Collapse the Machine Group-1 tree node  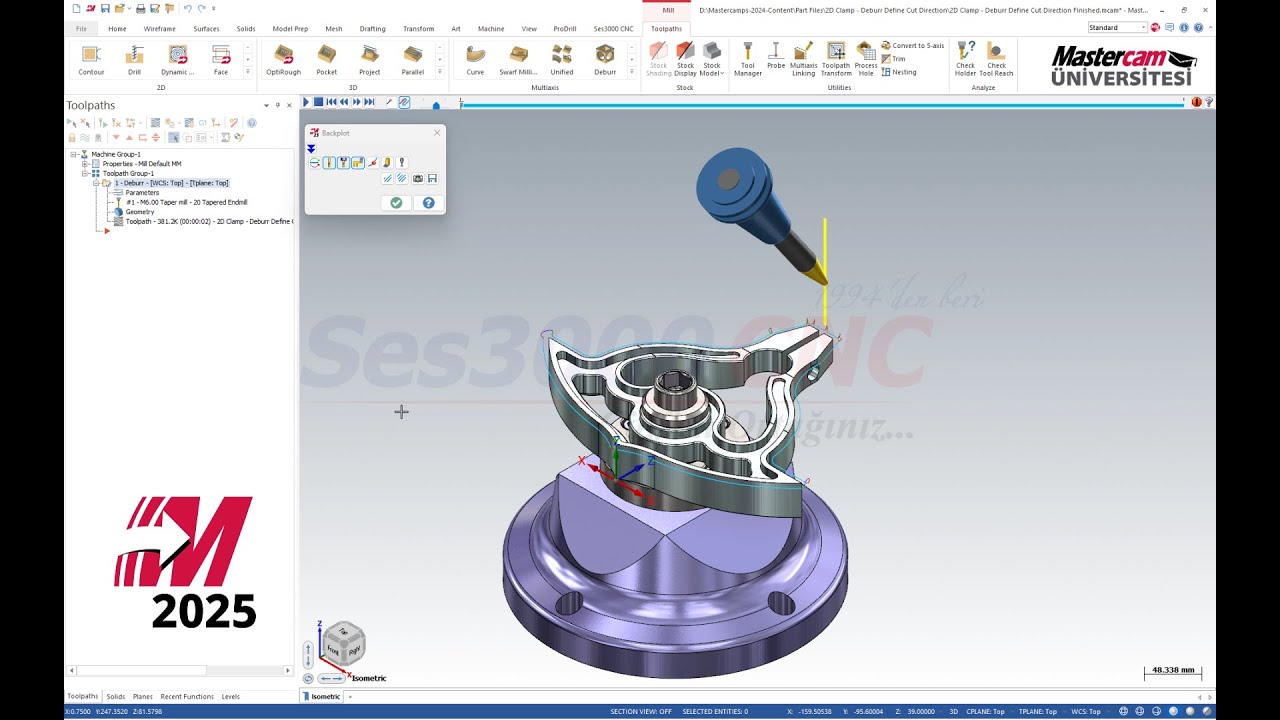[73, 154]
